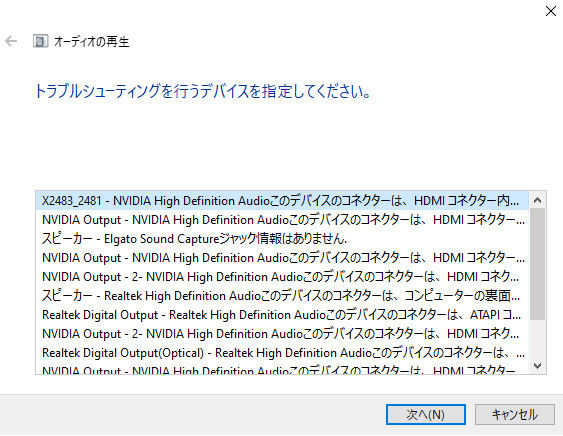Select NVIDIA Output - 2- row above Realtek スピーカー
Image resolution: width=563 pixels, height=436 pixels.
coord(282,277)
